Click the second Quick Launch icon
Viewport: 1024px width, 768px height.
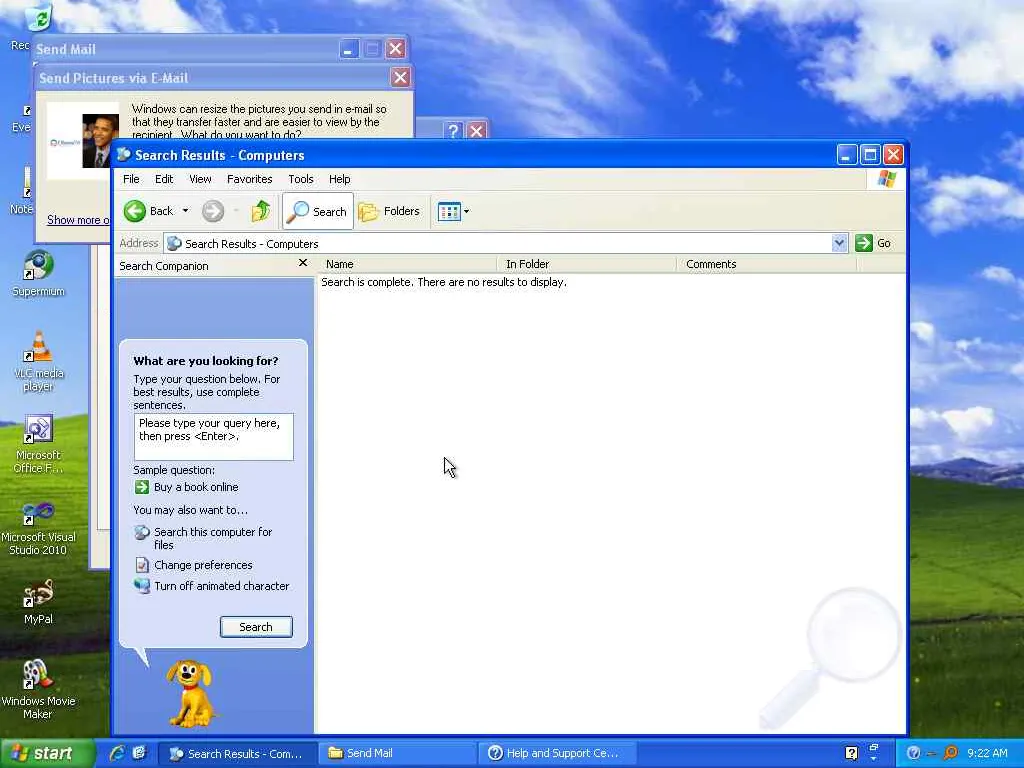click(x=139, y=753)
